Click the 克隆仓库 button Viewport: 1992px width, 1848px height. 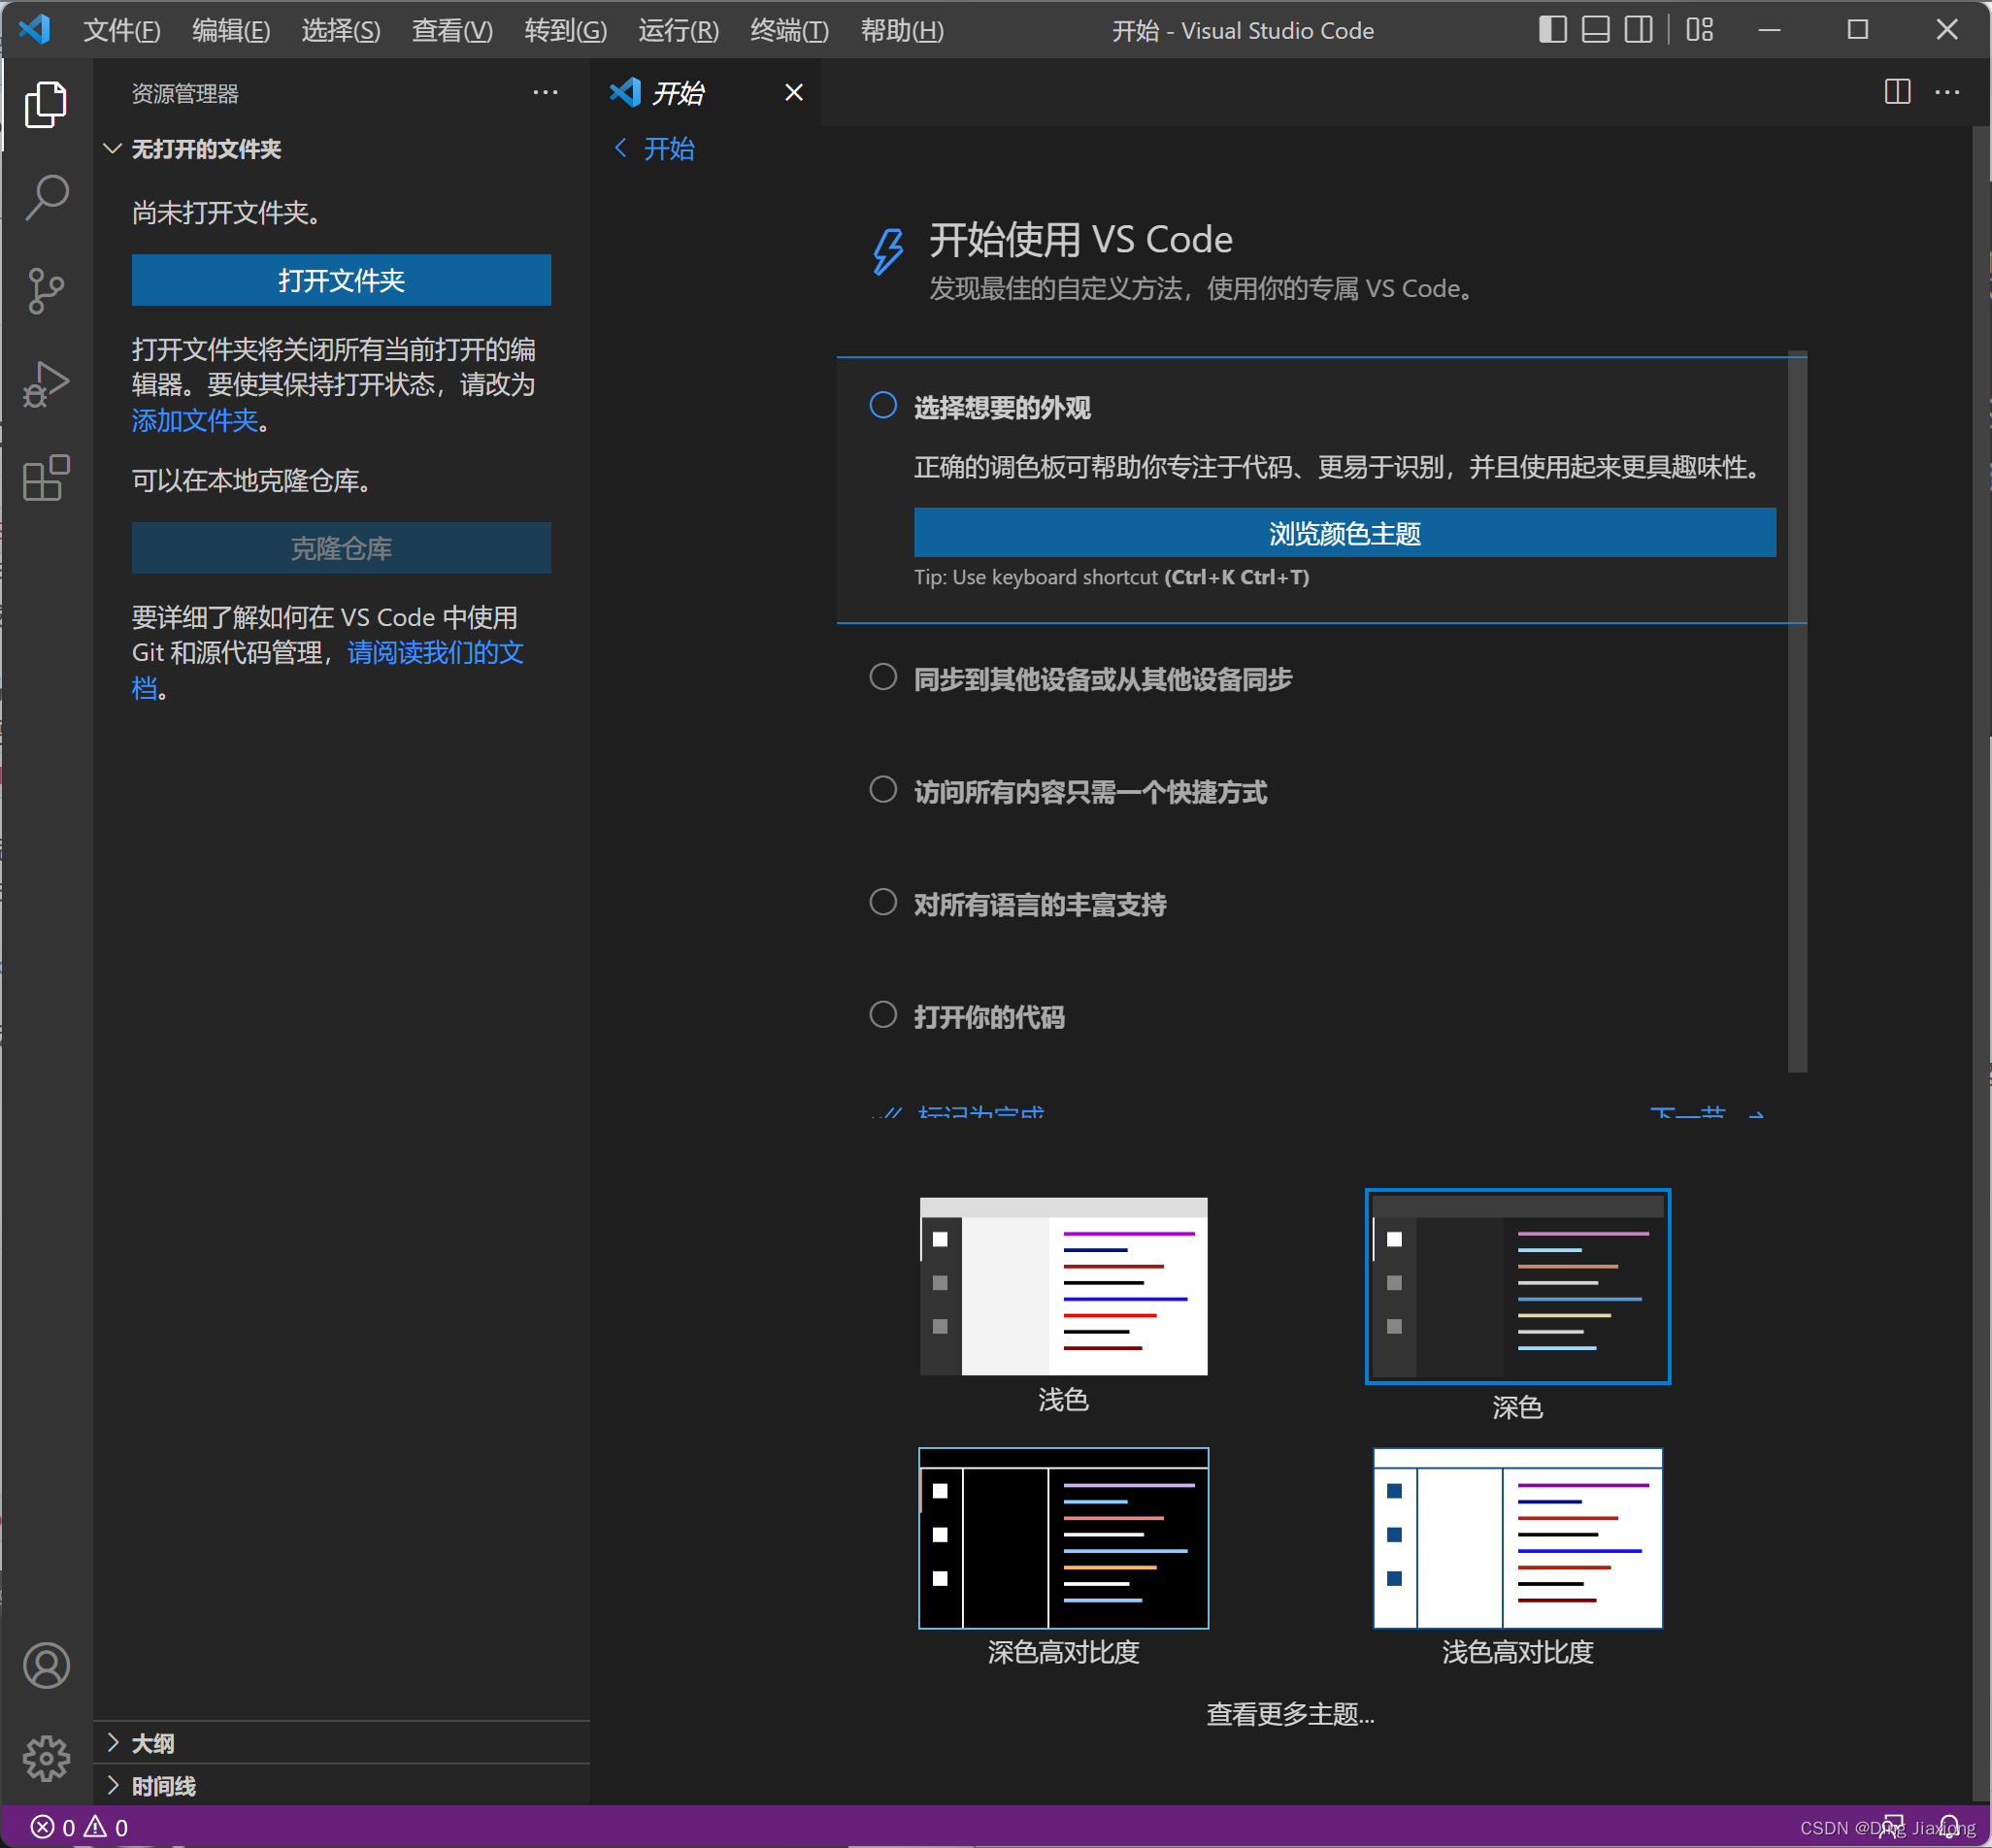pyautogui.click(x=341, y=548)
